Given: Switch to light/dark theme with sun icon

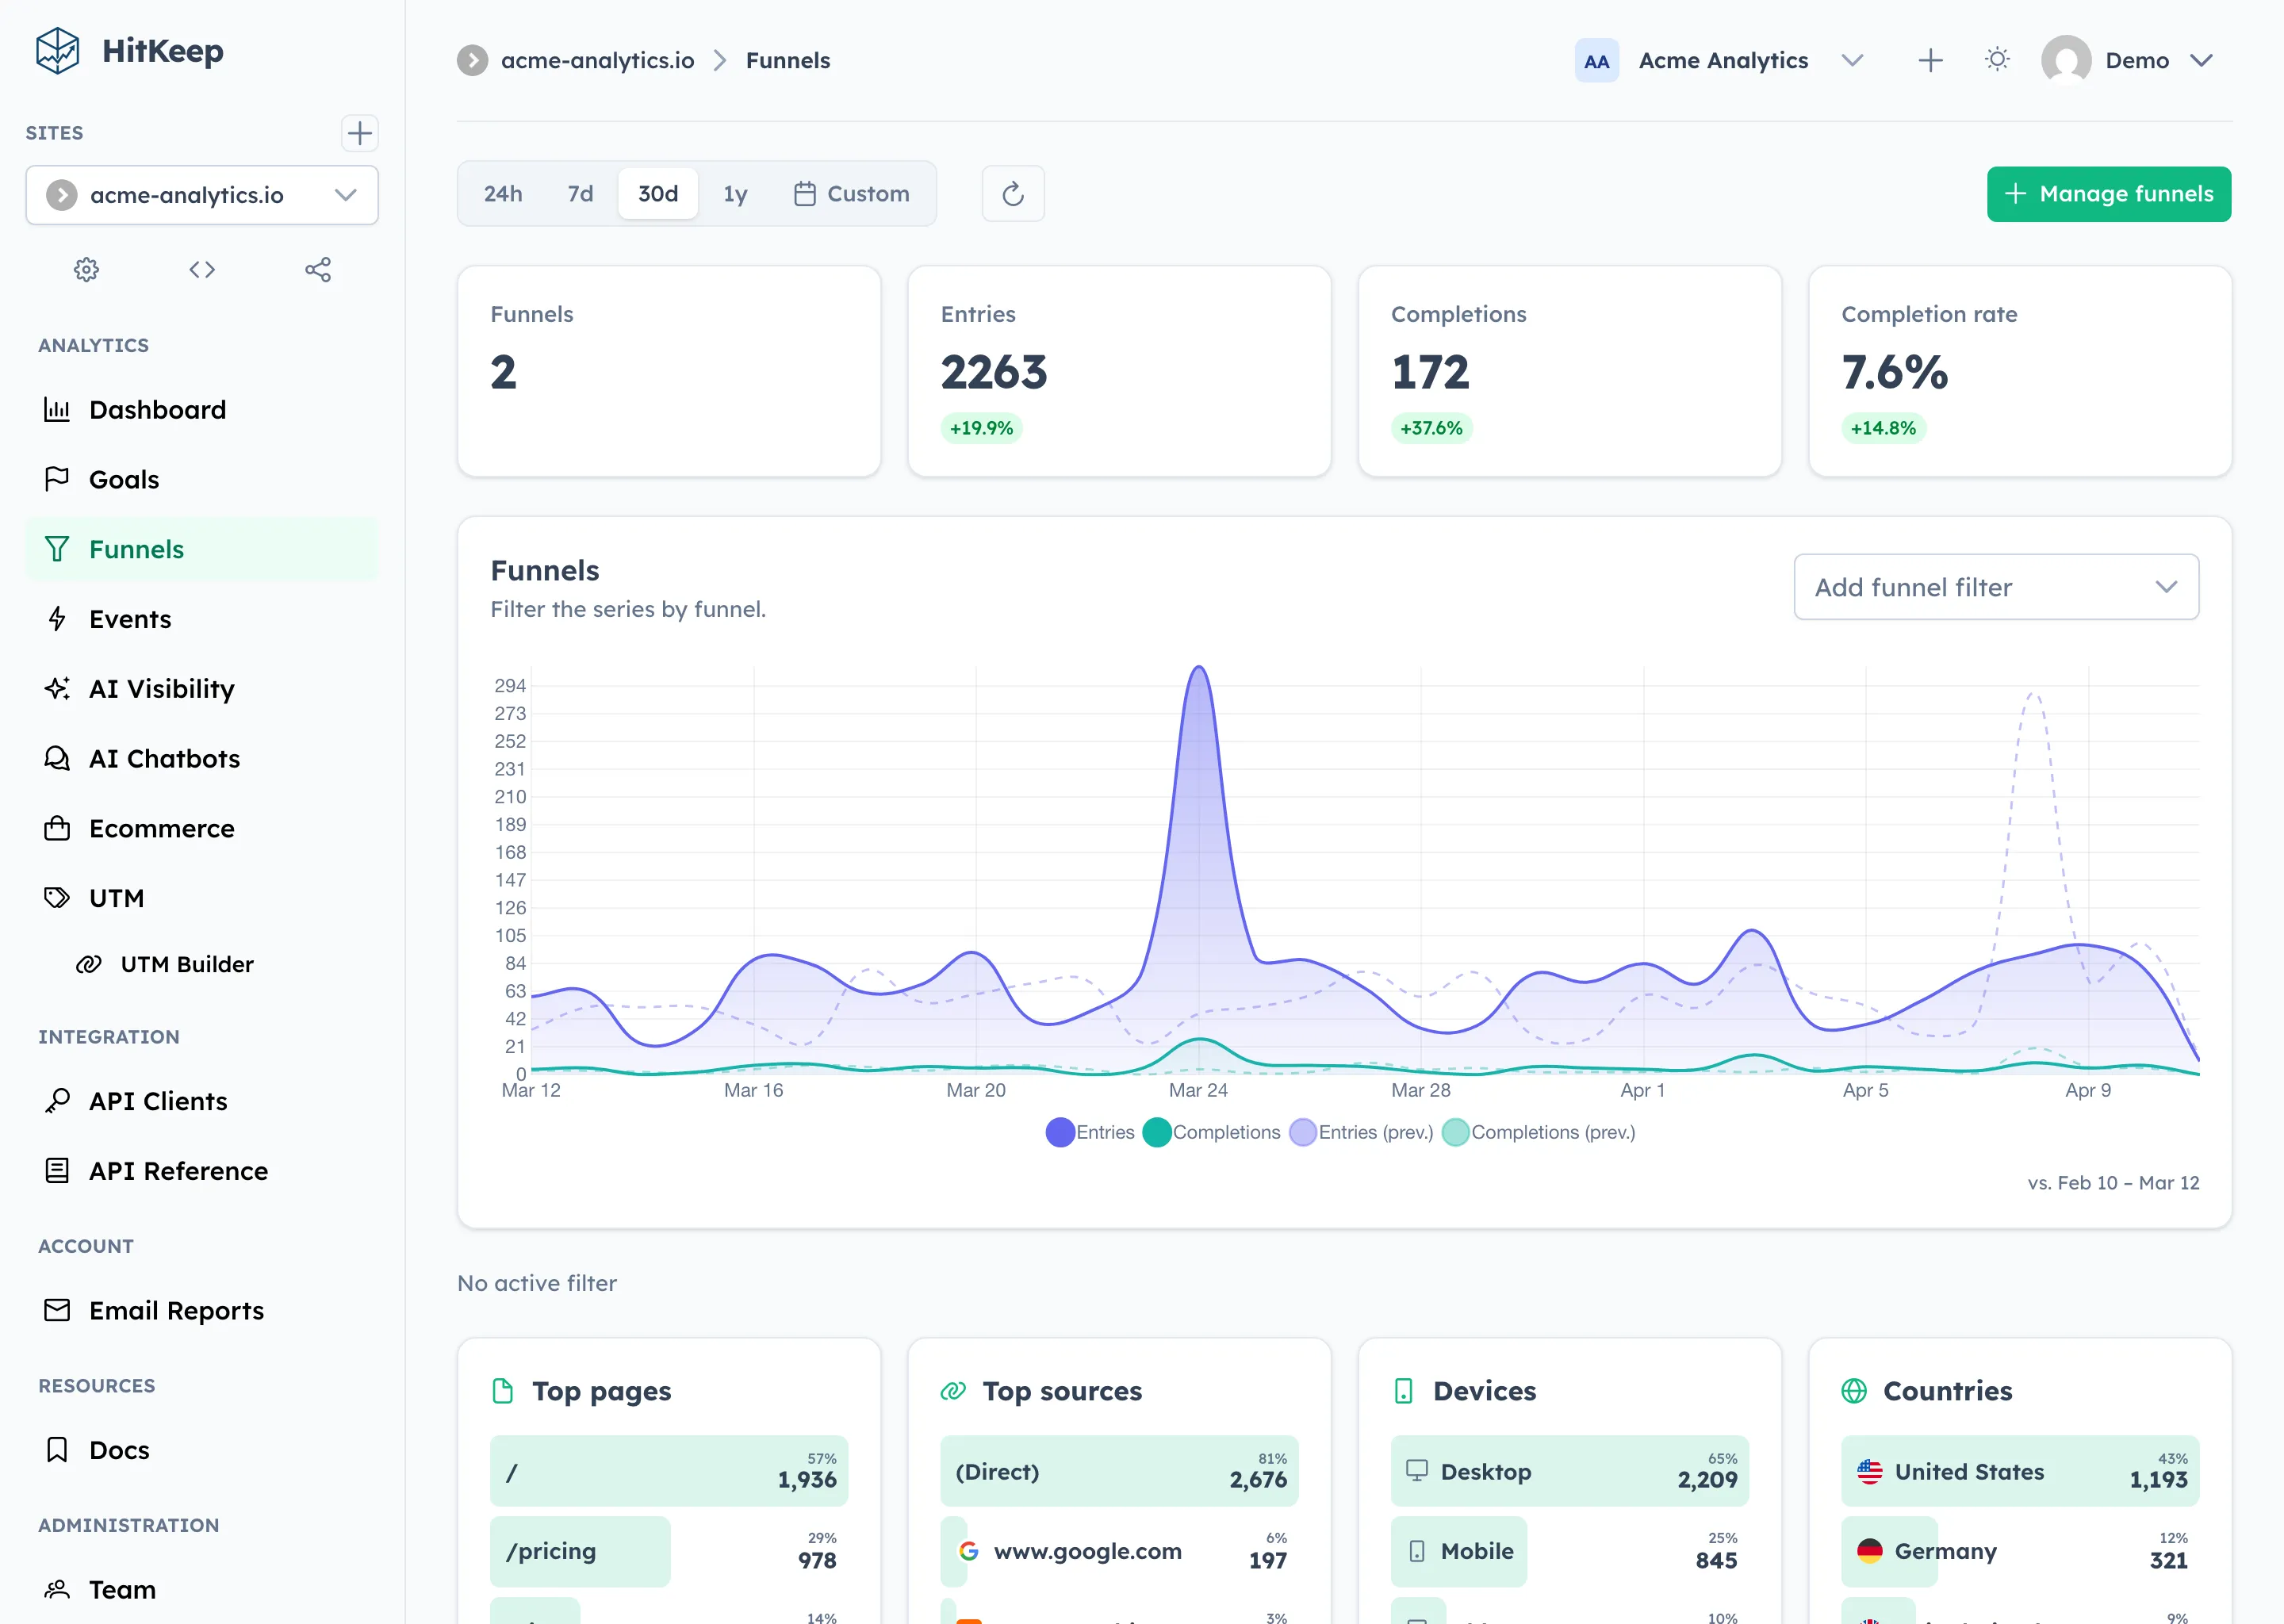Looking at the screenshot, I should tap(1997, 59).
